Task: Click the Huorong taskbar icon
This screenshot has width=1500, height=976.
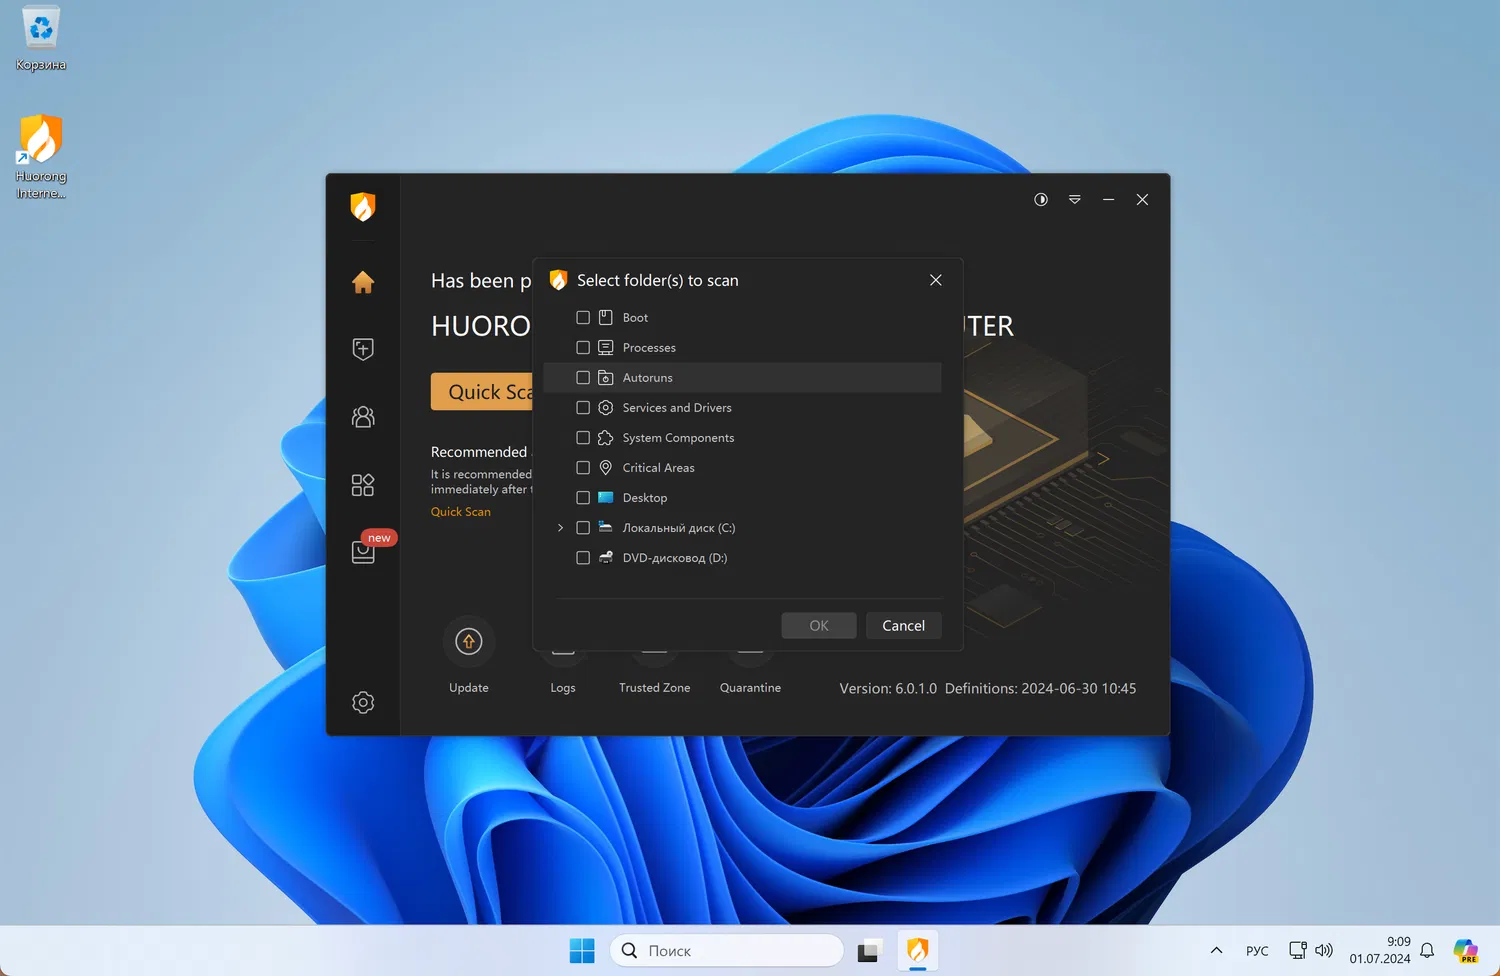Action: coord(917,951)
